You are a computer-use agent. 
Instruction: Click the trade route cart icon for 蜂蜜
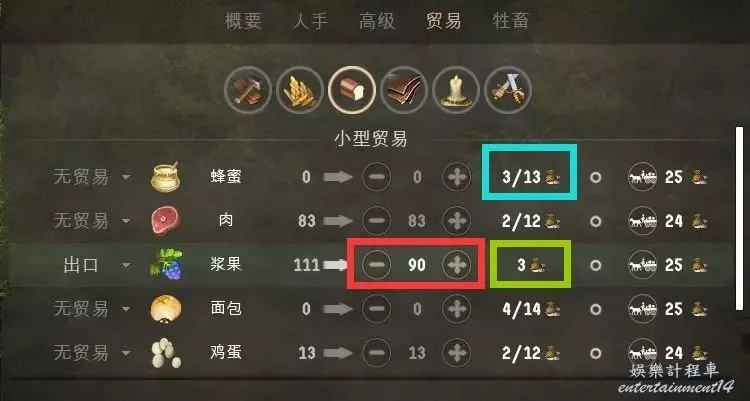[x=642, y=177]
